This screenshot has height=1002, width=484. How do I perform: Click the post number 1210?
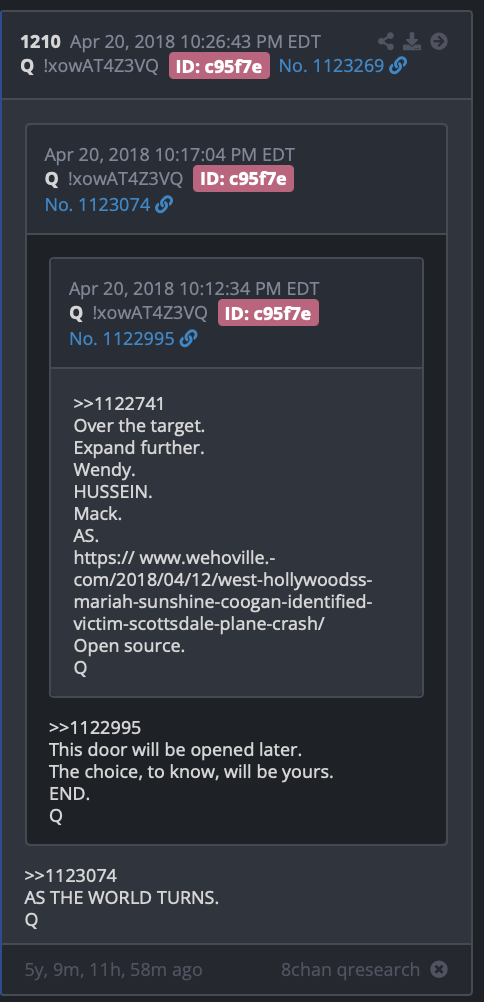pos(40,42)
